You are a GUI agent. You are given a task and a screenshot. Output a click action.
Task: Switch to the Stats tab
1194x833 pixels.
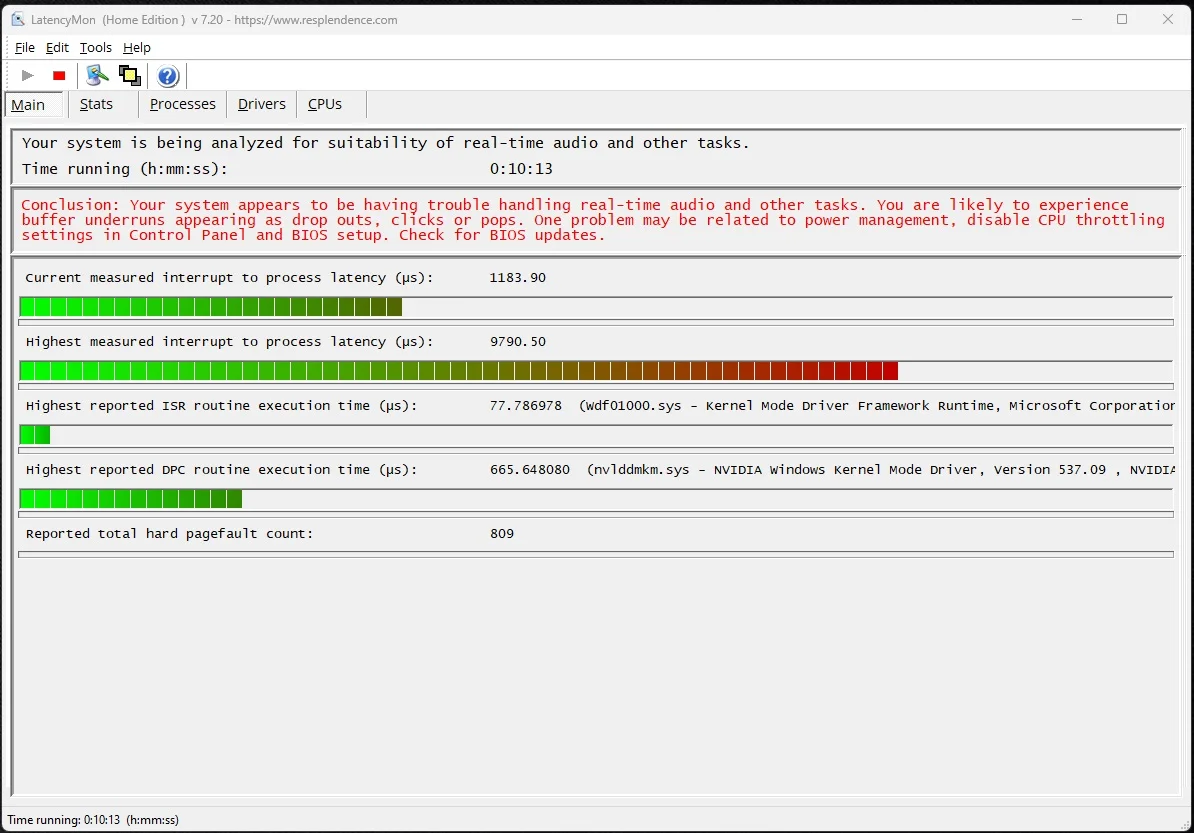tap(97, 104)
